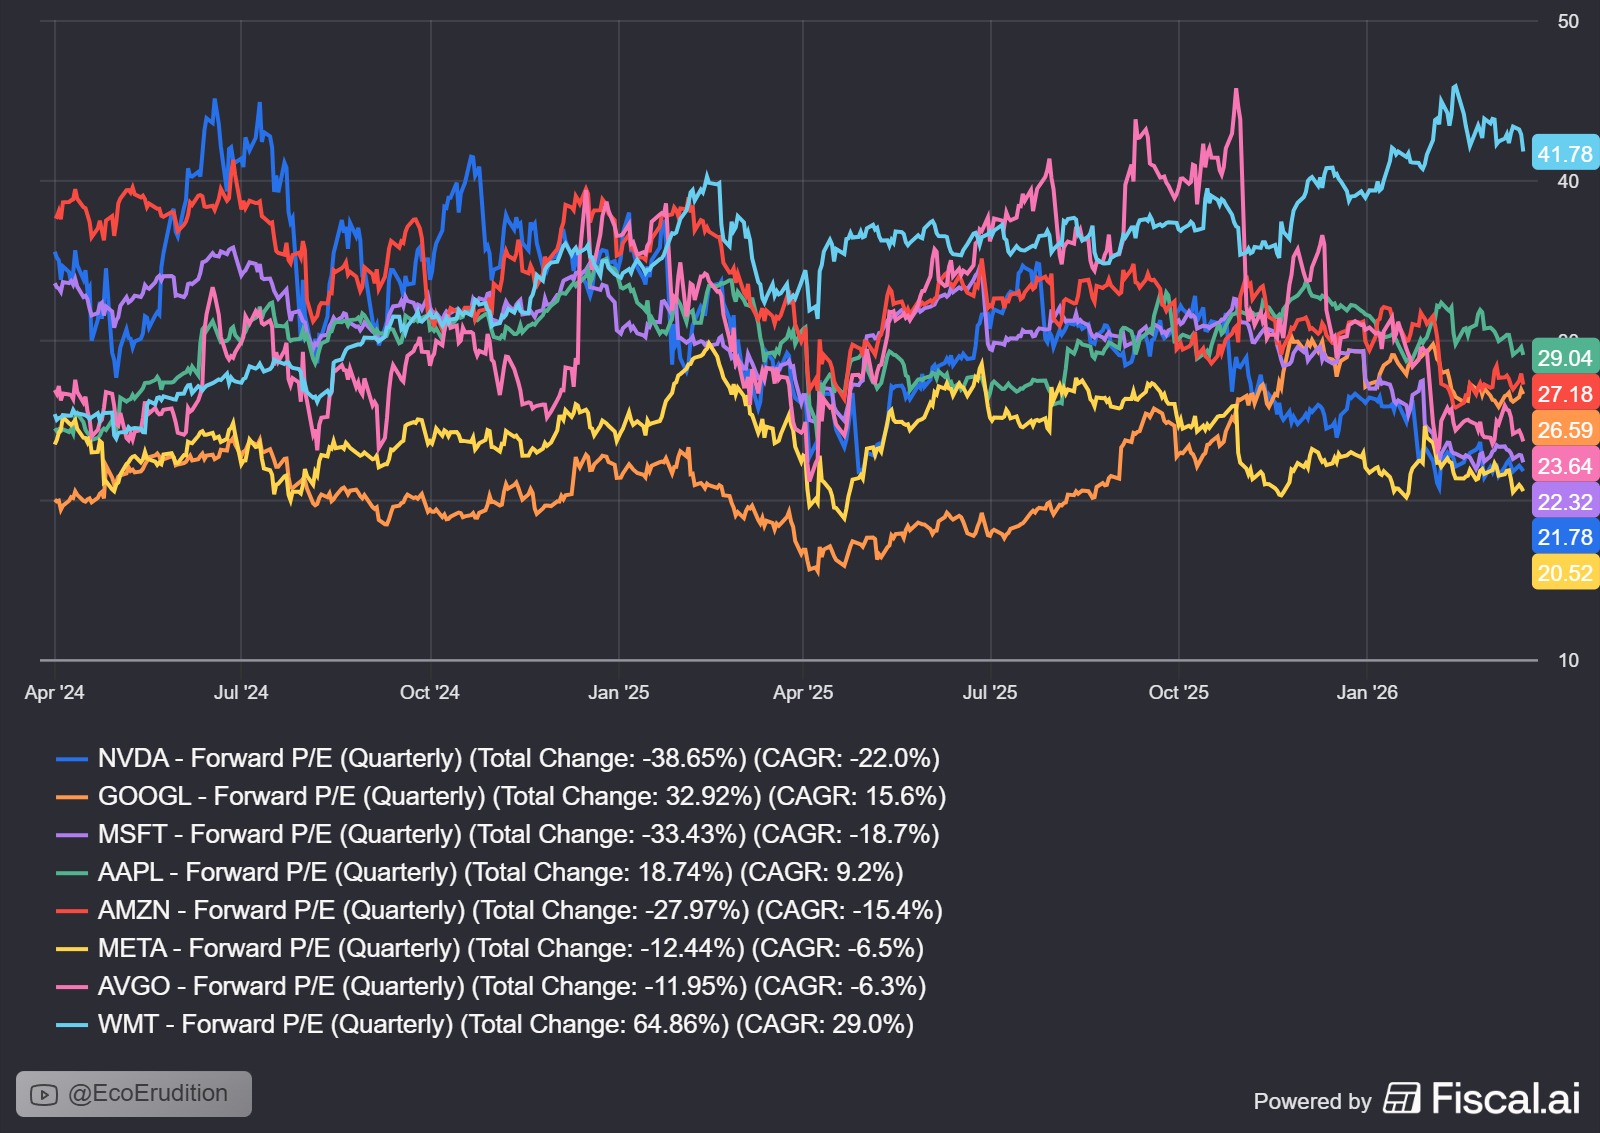Screen dimensions: 1600x1133
Task: Click the Oct '24 x-axis label
Action: tap(430, 692)
